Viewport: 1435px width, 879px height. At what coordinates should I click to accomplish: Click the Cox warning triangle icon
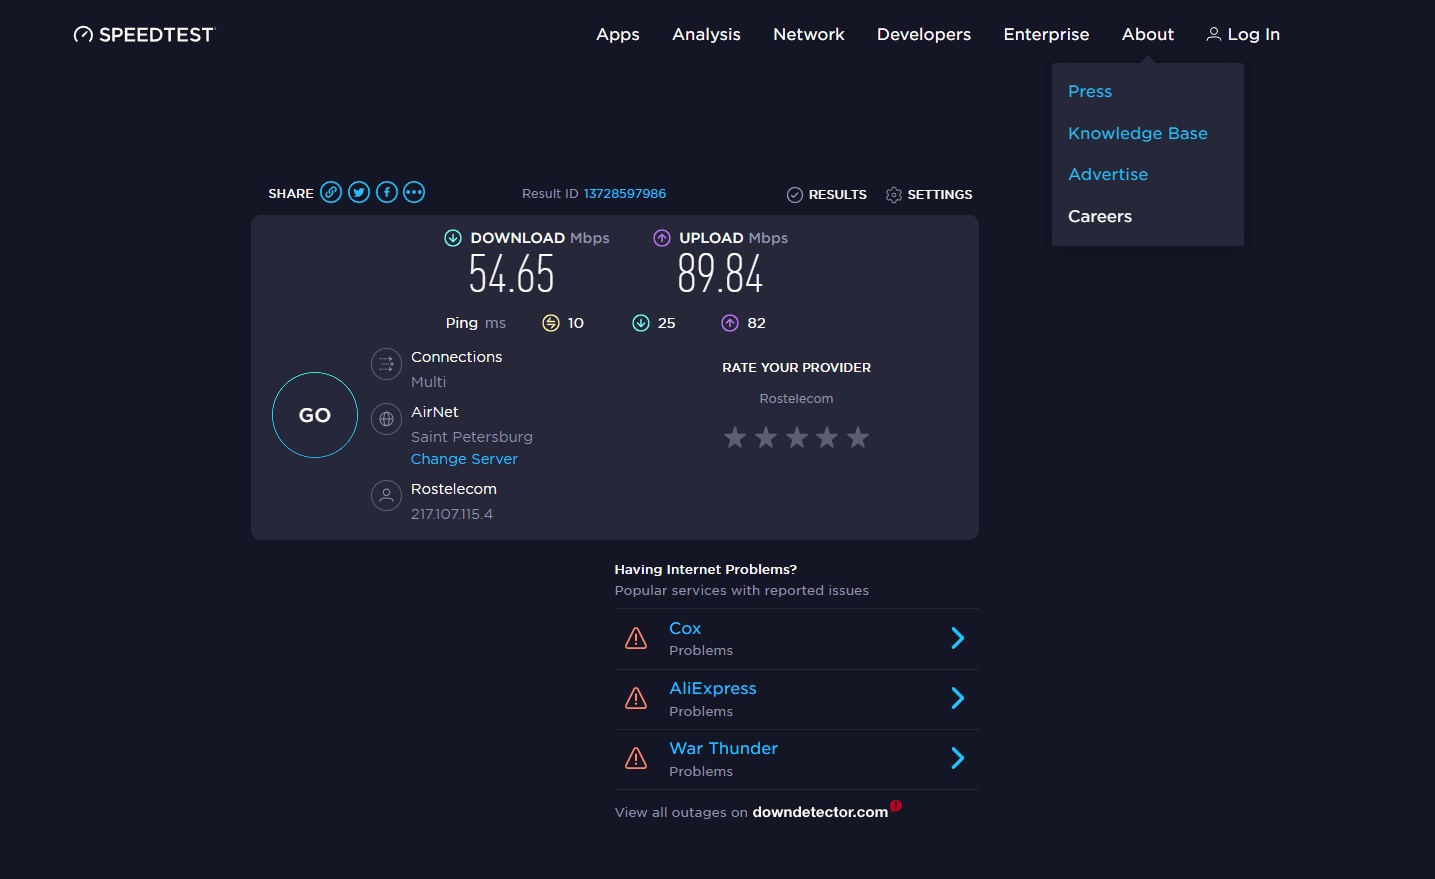pyautogui.click(x=636, y=638)
